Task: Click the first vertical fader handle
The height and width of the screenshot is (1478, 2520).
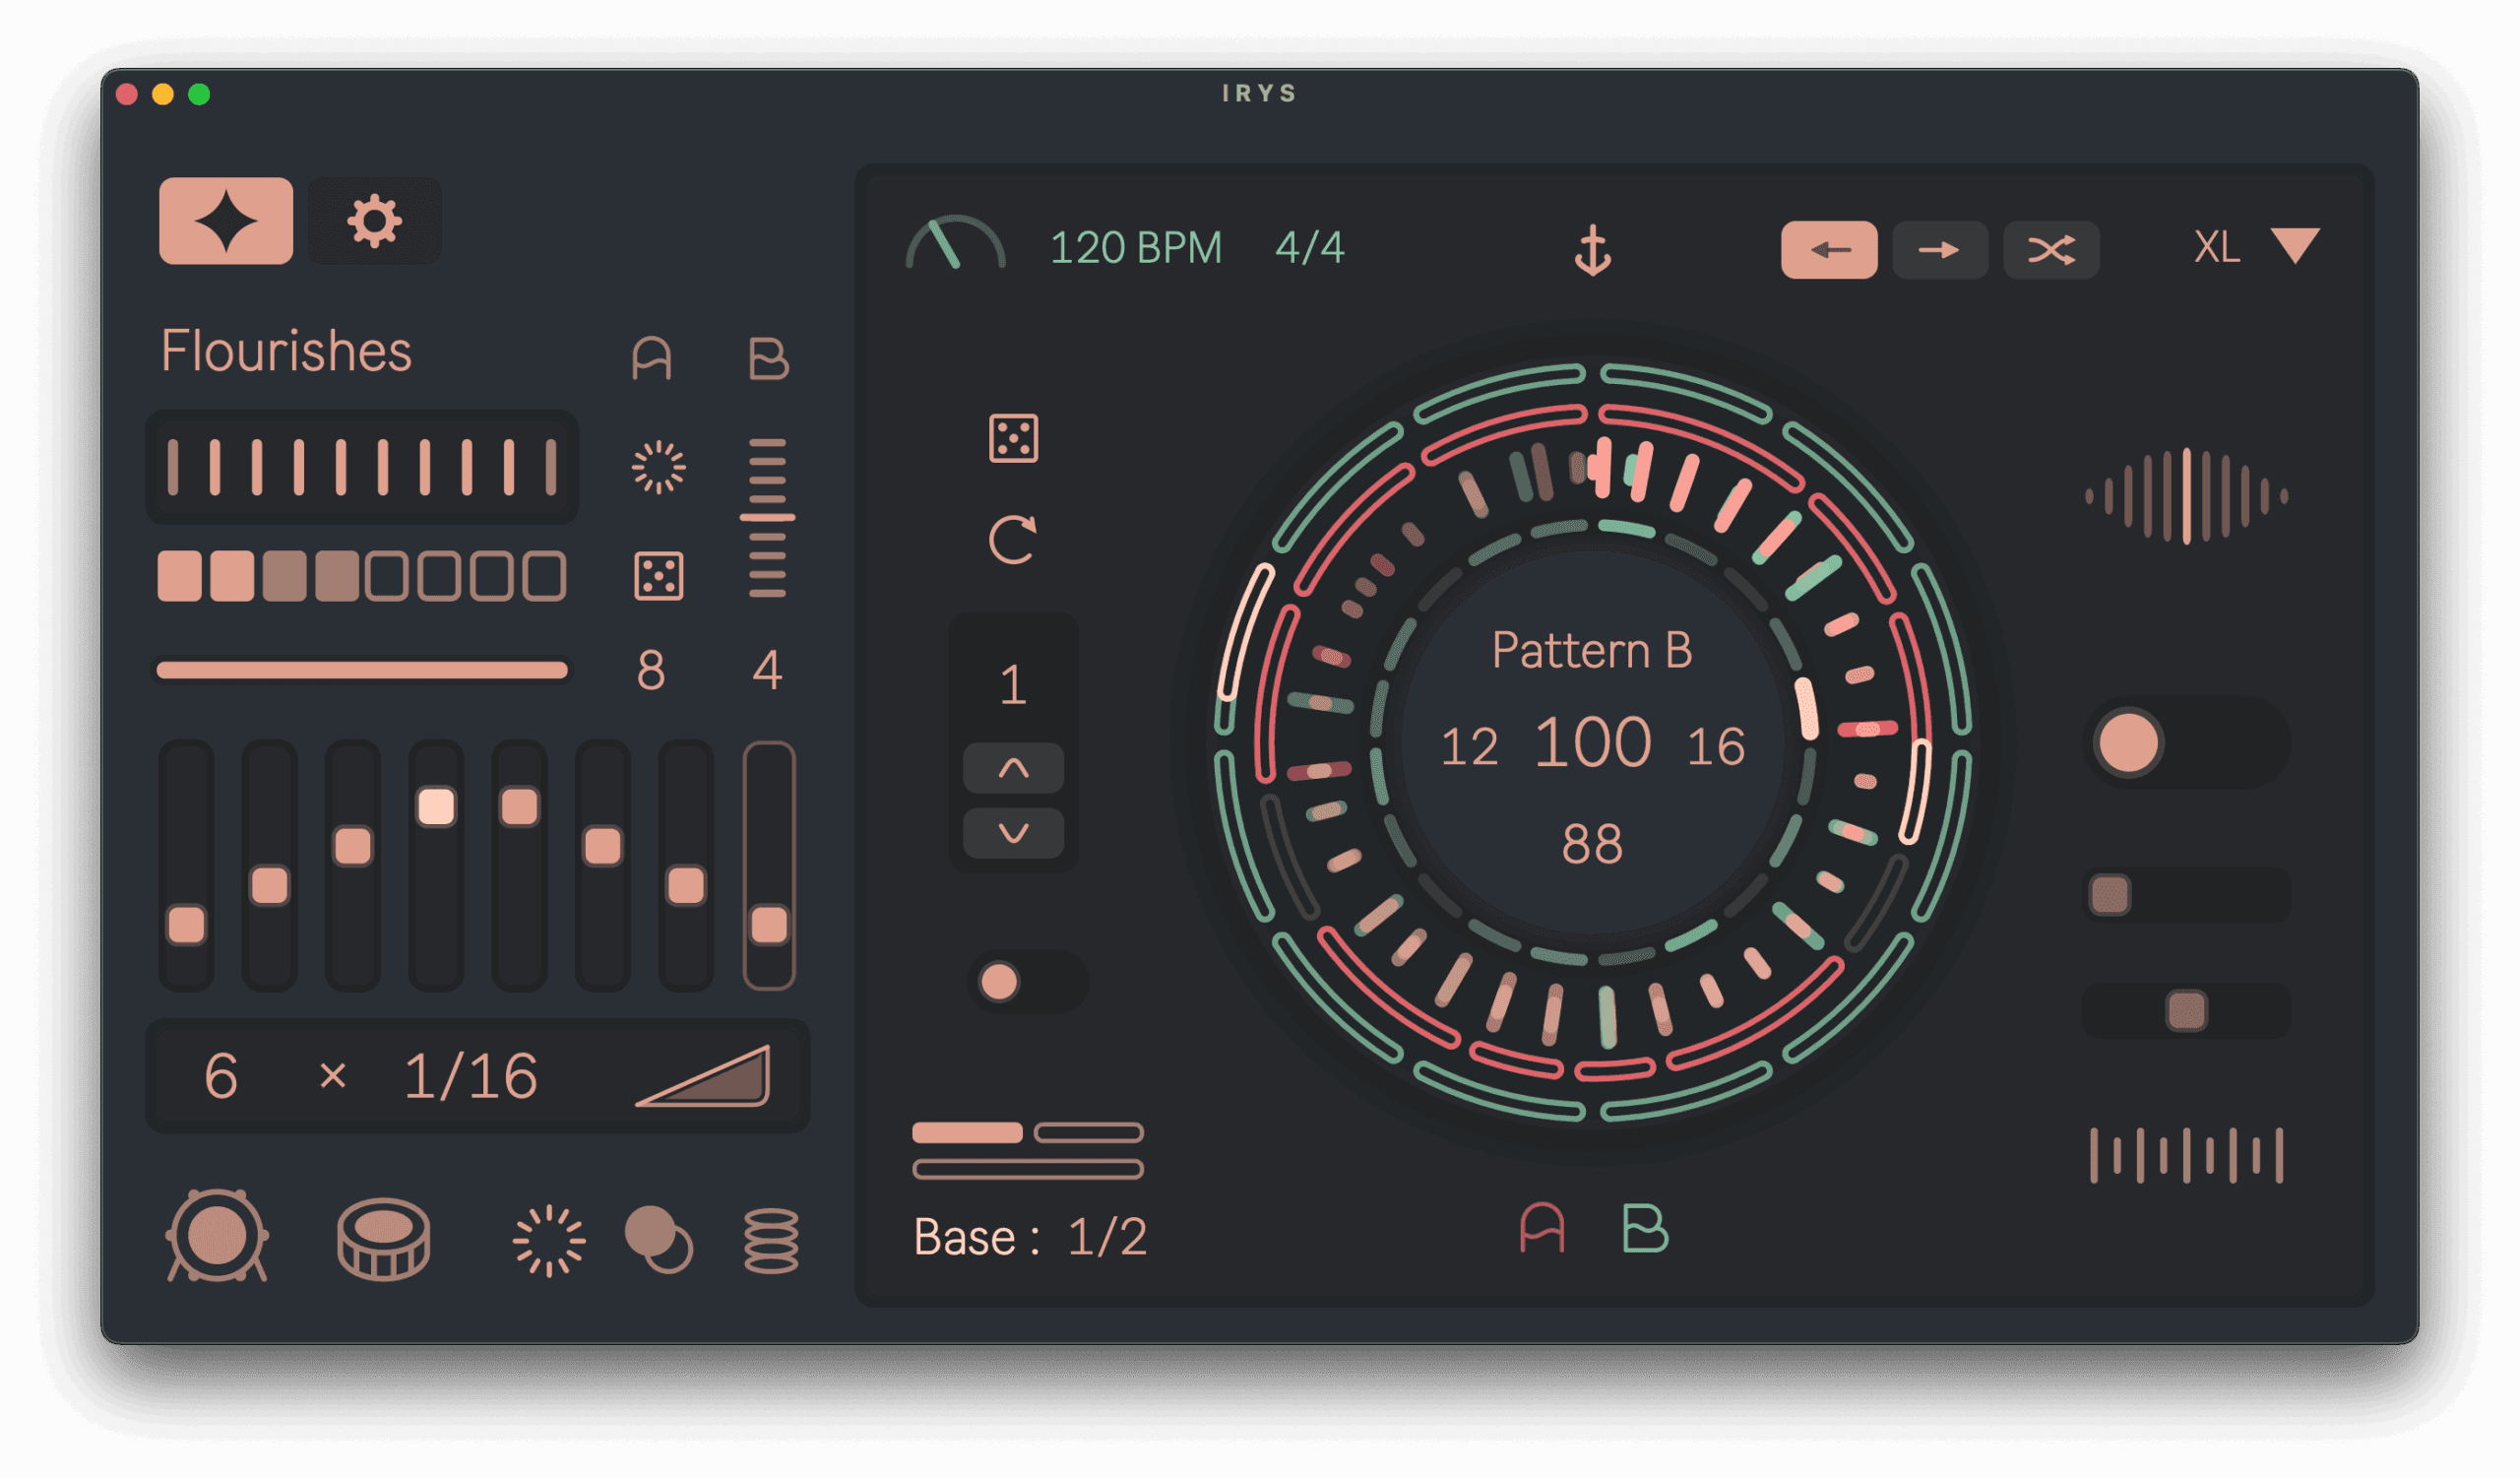Action: tap(187, 925)
